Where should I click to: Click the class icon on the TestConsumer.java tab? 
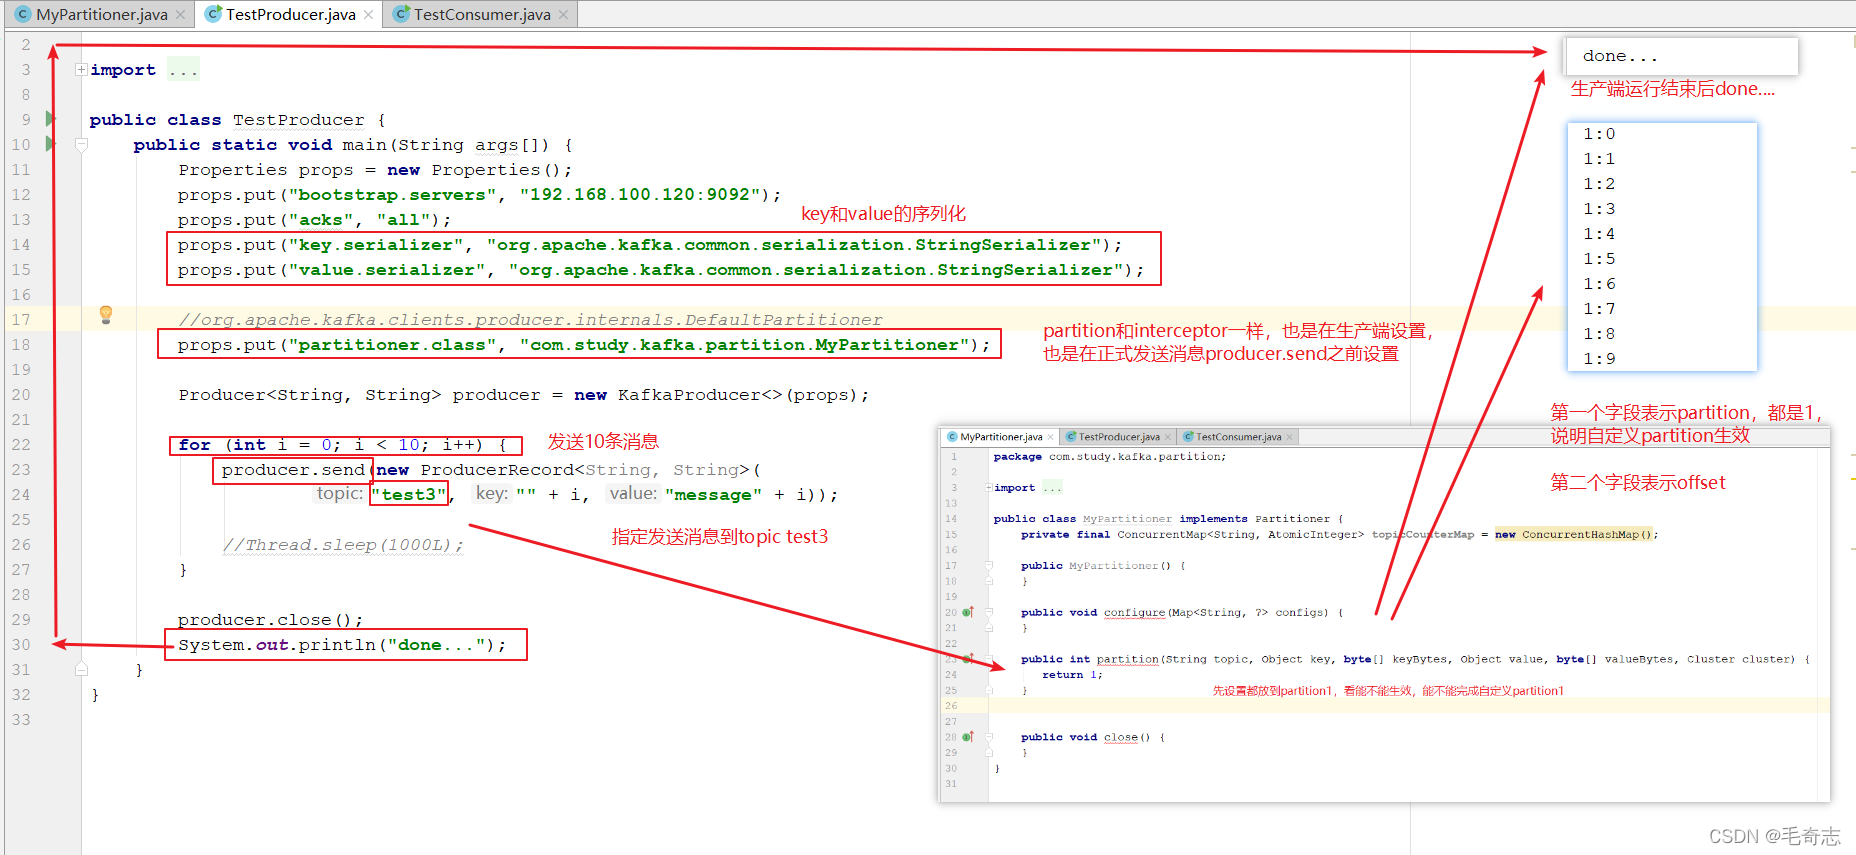pyautogui.click(x=401, y=14)
